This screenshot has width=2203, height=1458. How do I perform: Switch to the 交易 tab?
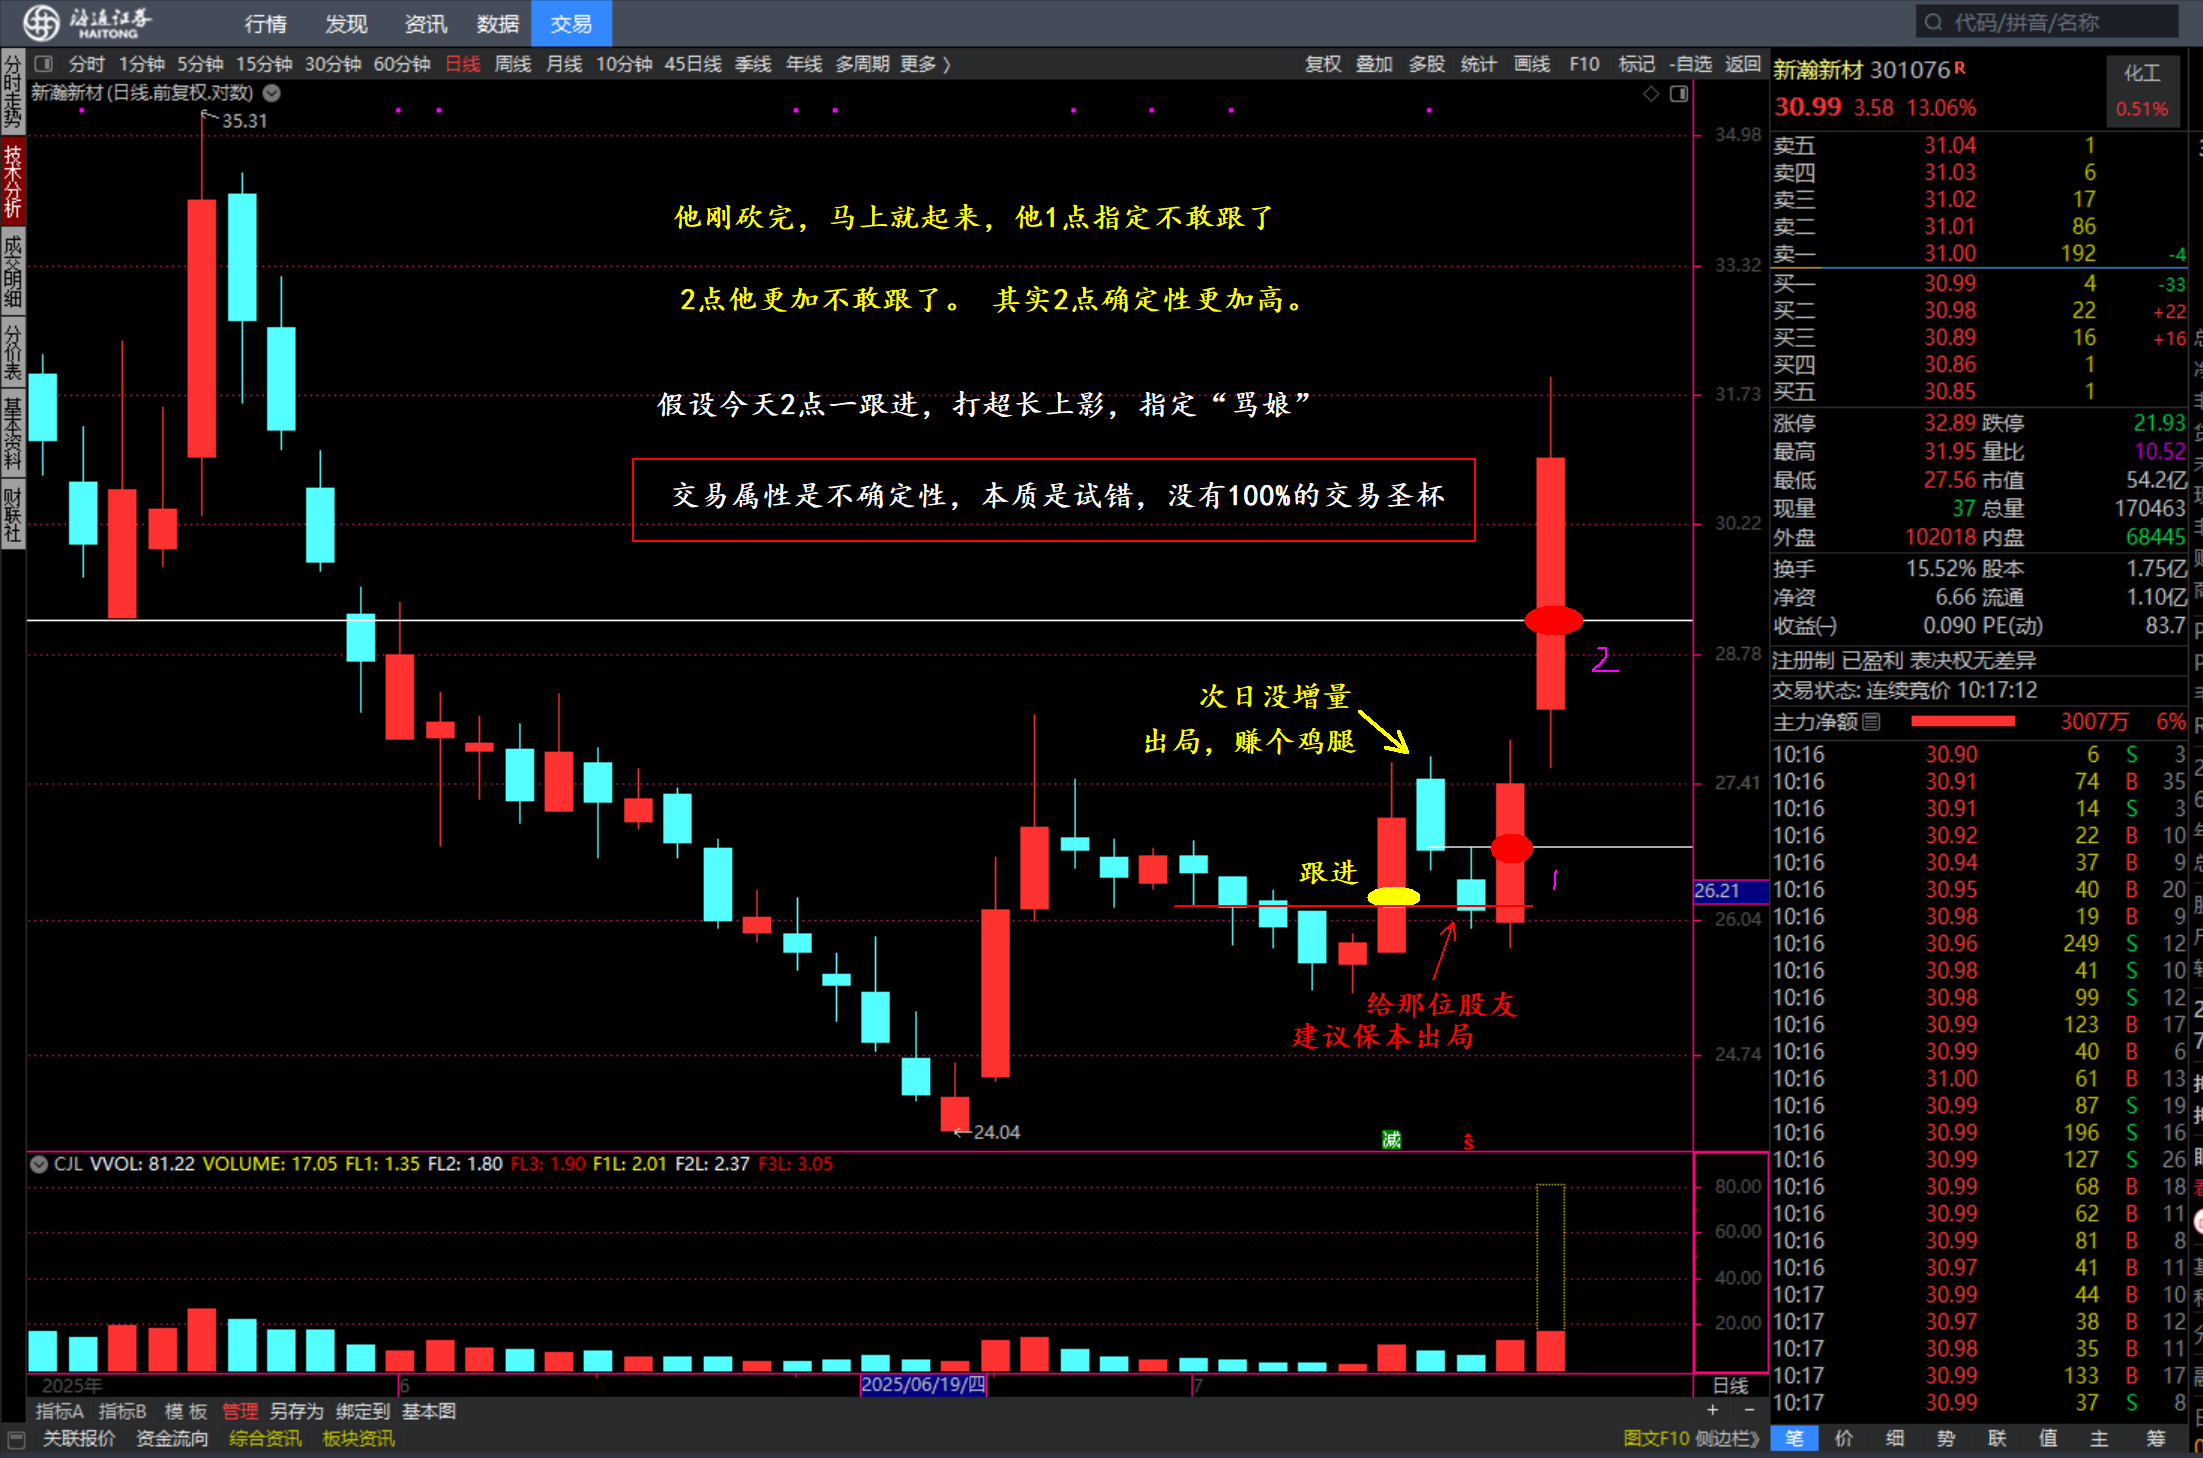coord(571,24)
